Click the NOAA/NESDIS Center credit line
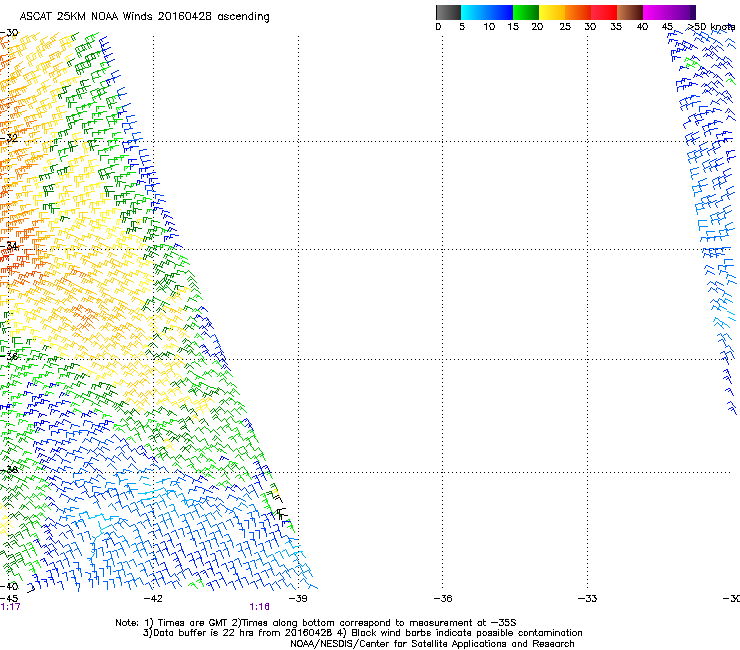The width and height of the screenshot is (740, 650). (432, 644)
